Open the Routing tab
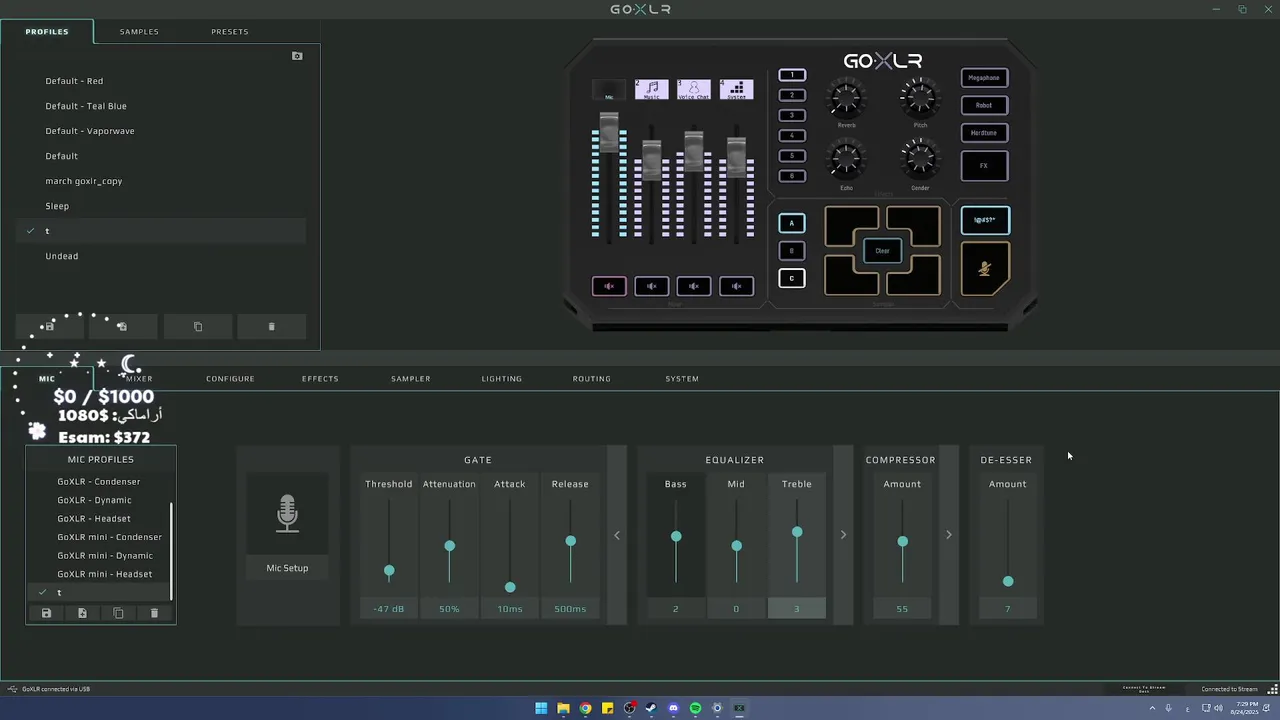Viewport: 1280px width, 720px height. coord(591,379)
